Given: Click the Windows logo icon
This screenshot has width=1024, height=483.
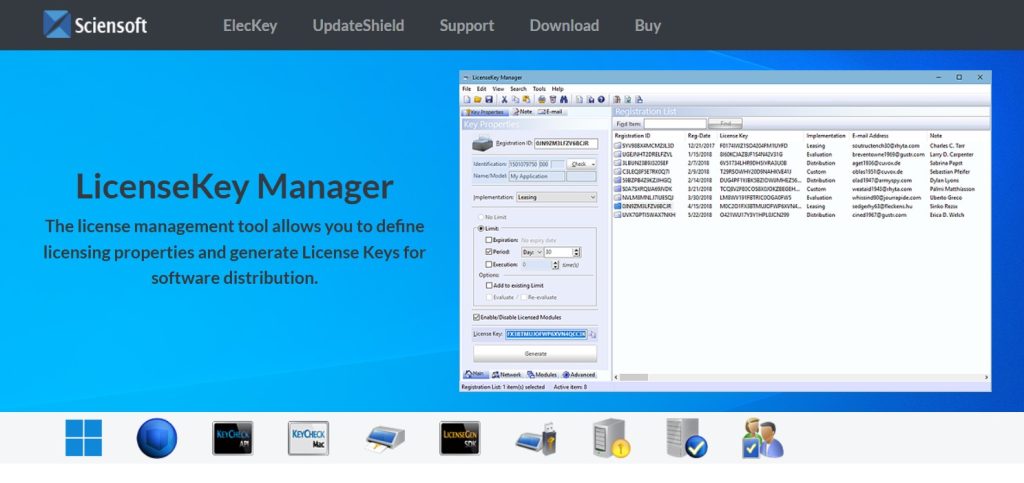Looking at the screenshot, I should coord(84,438).
